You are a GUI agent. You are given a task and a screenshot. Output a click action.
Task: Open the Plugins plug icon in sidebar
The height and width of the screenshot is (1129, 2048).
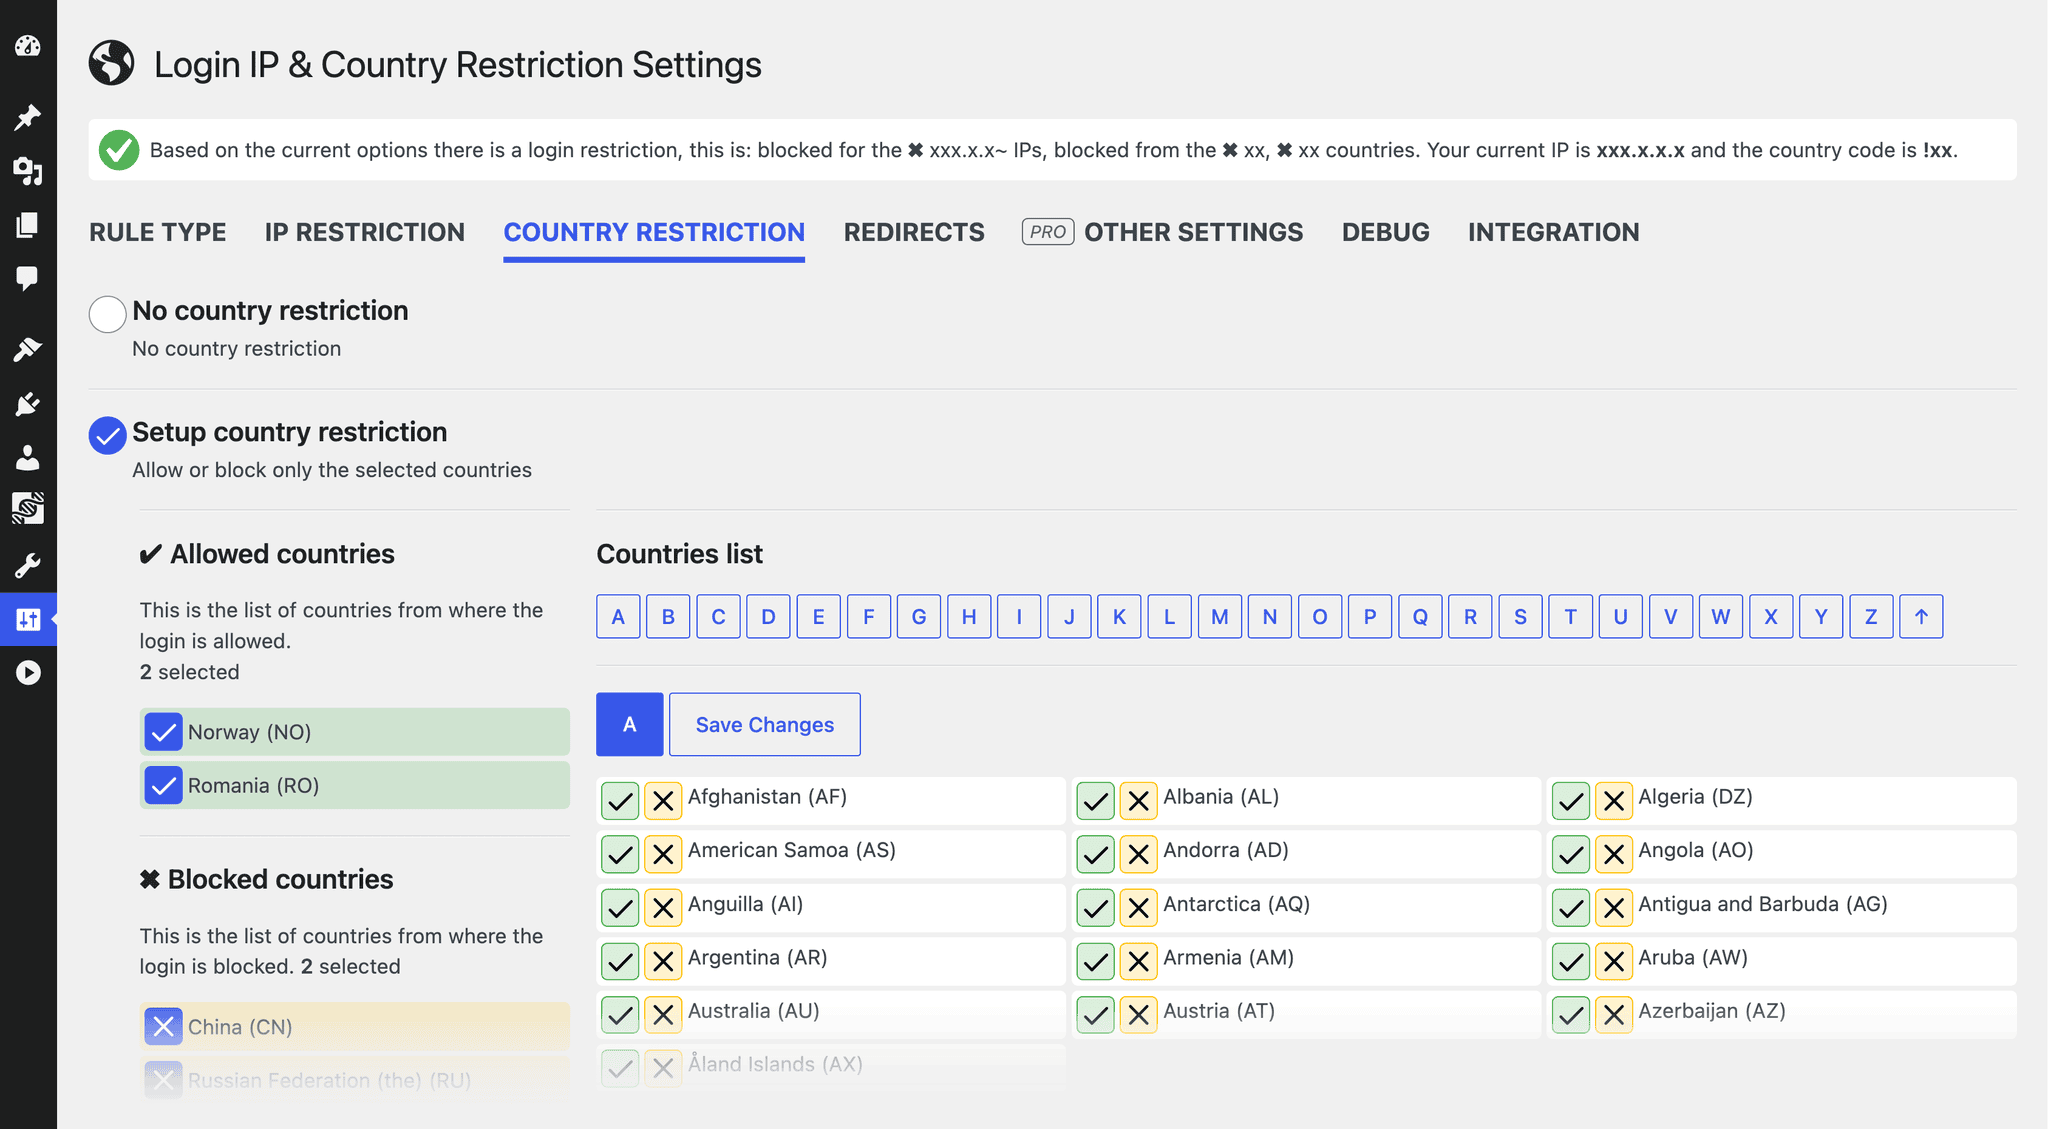pos(28,403)
